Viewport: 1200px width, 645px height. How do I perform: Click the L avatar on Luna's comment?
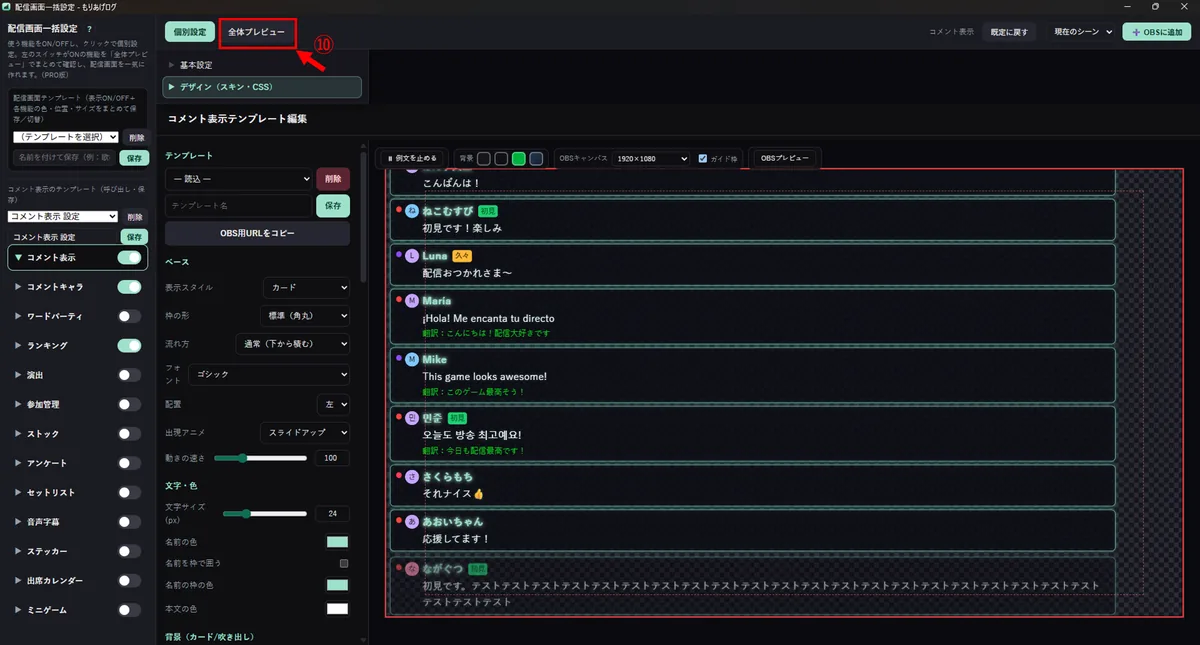(x=412, y=256)
